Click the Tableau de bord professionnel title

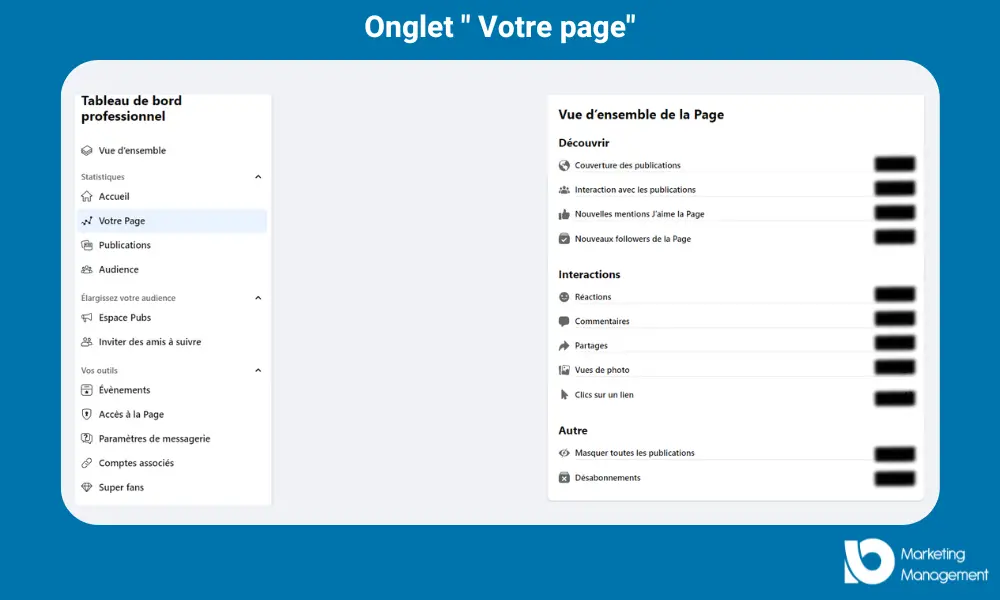point(131,108)
